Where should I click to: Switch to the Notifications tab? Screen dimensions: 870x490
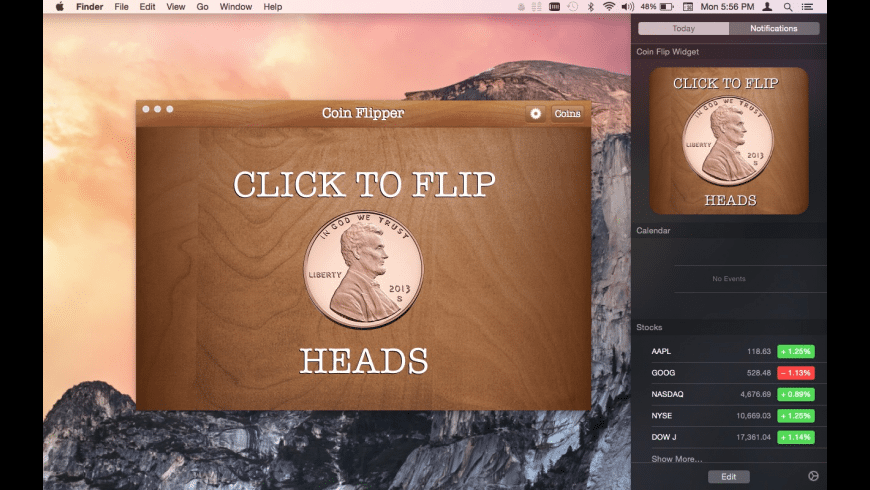coord(773,28)
